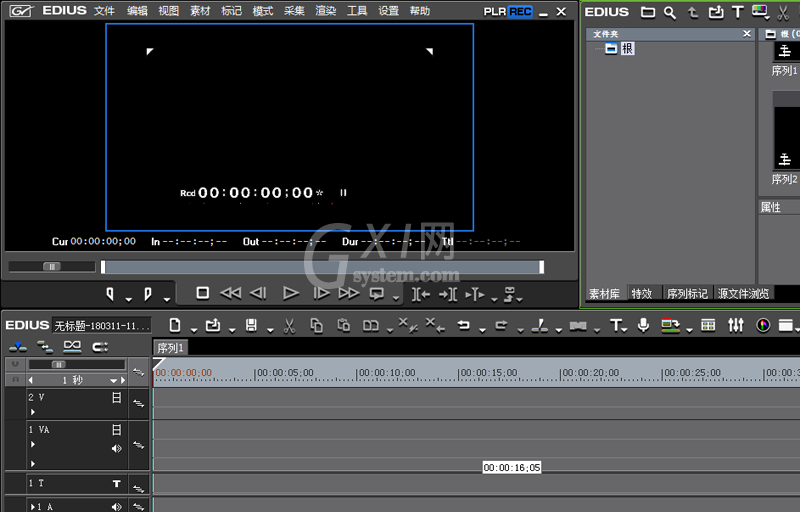Toggle the bin window grid icon

708,325
